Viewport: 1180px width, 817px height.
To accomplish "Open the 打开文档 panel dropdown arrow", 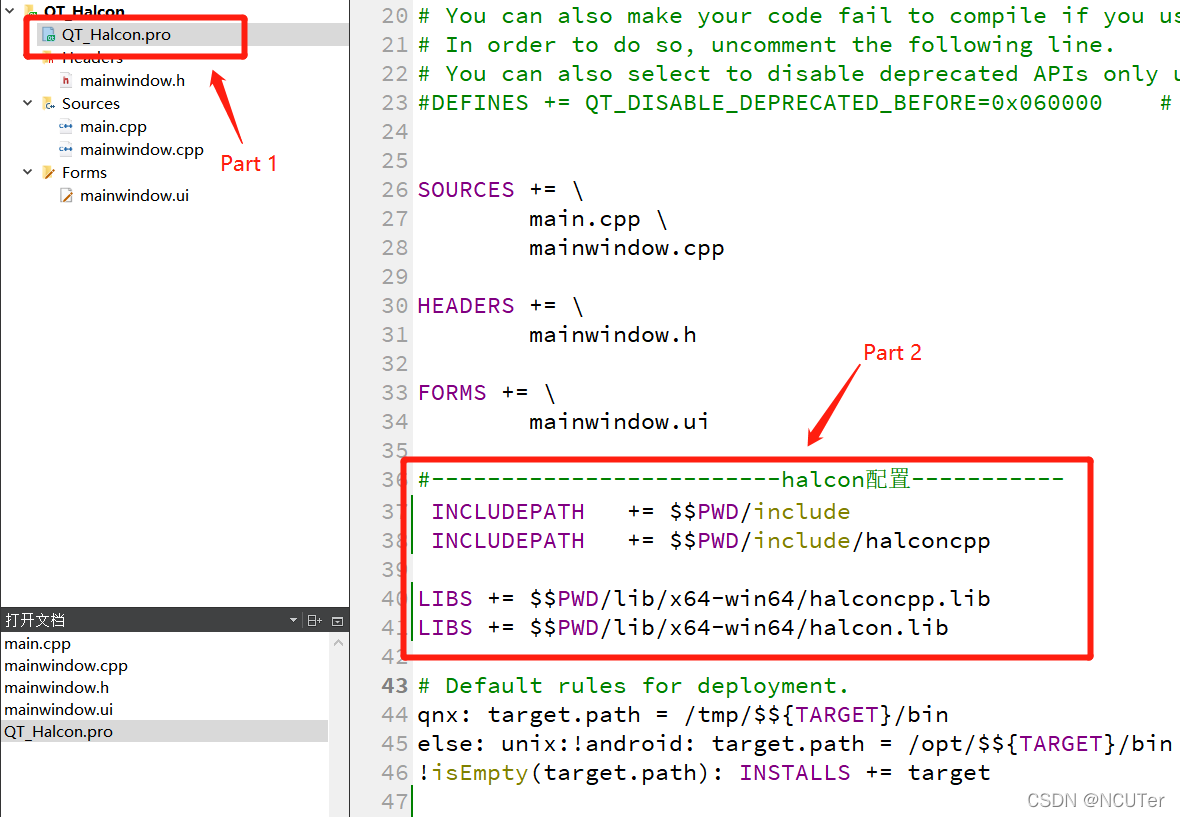I will [x=293, y=621].
